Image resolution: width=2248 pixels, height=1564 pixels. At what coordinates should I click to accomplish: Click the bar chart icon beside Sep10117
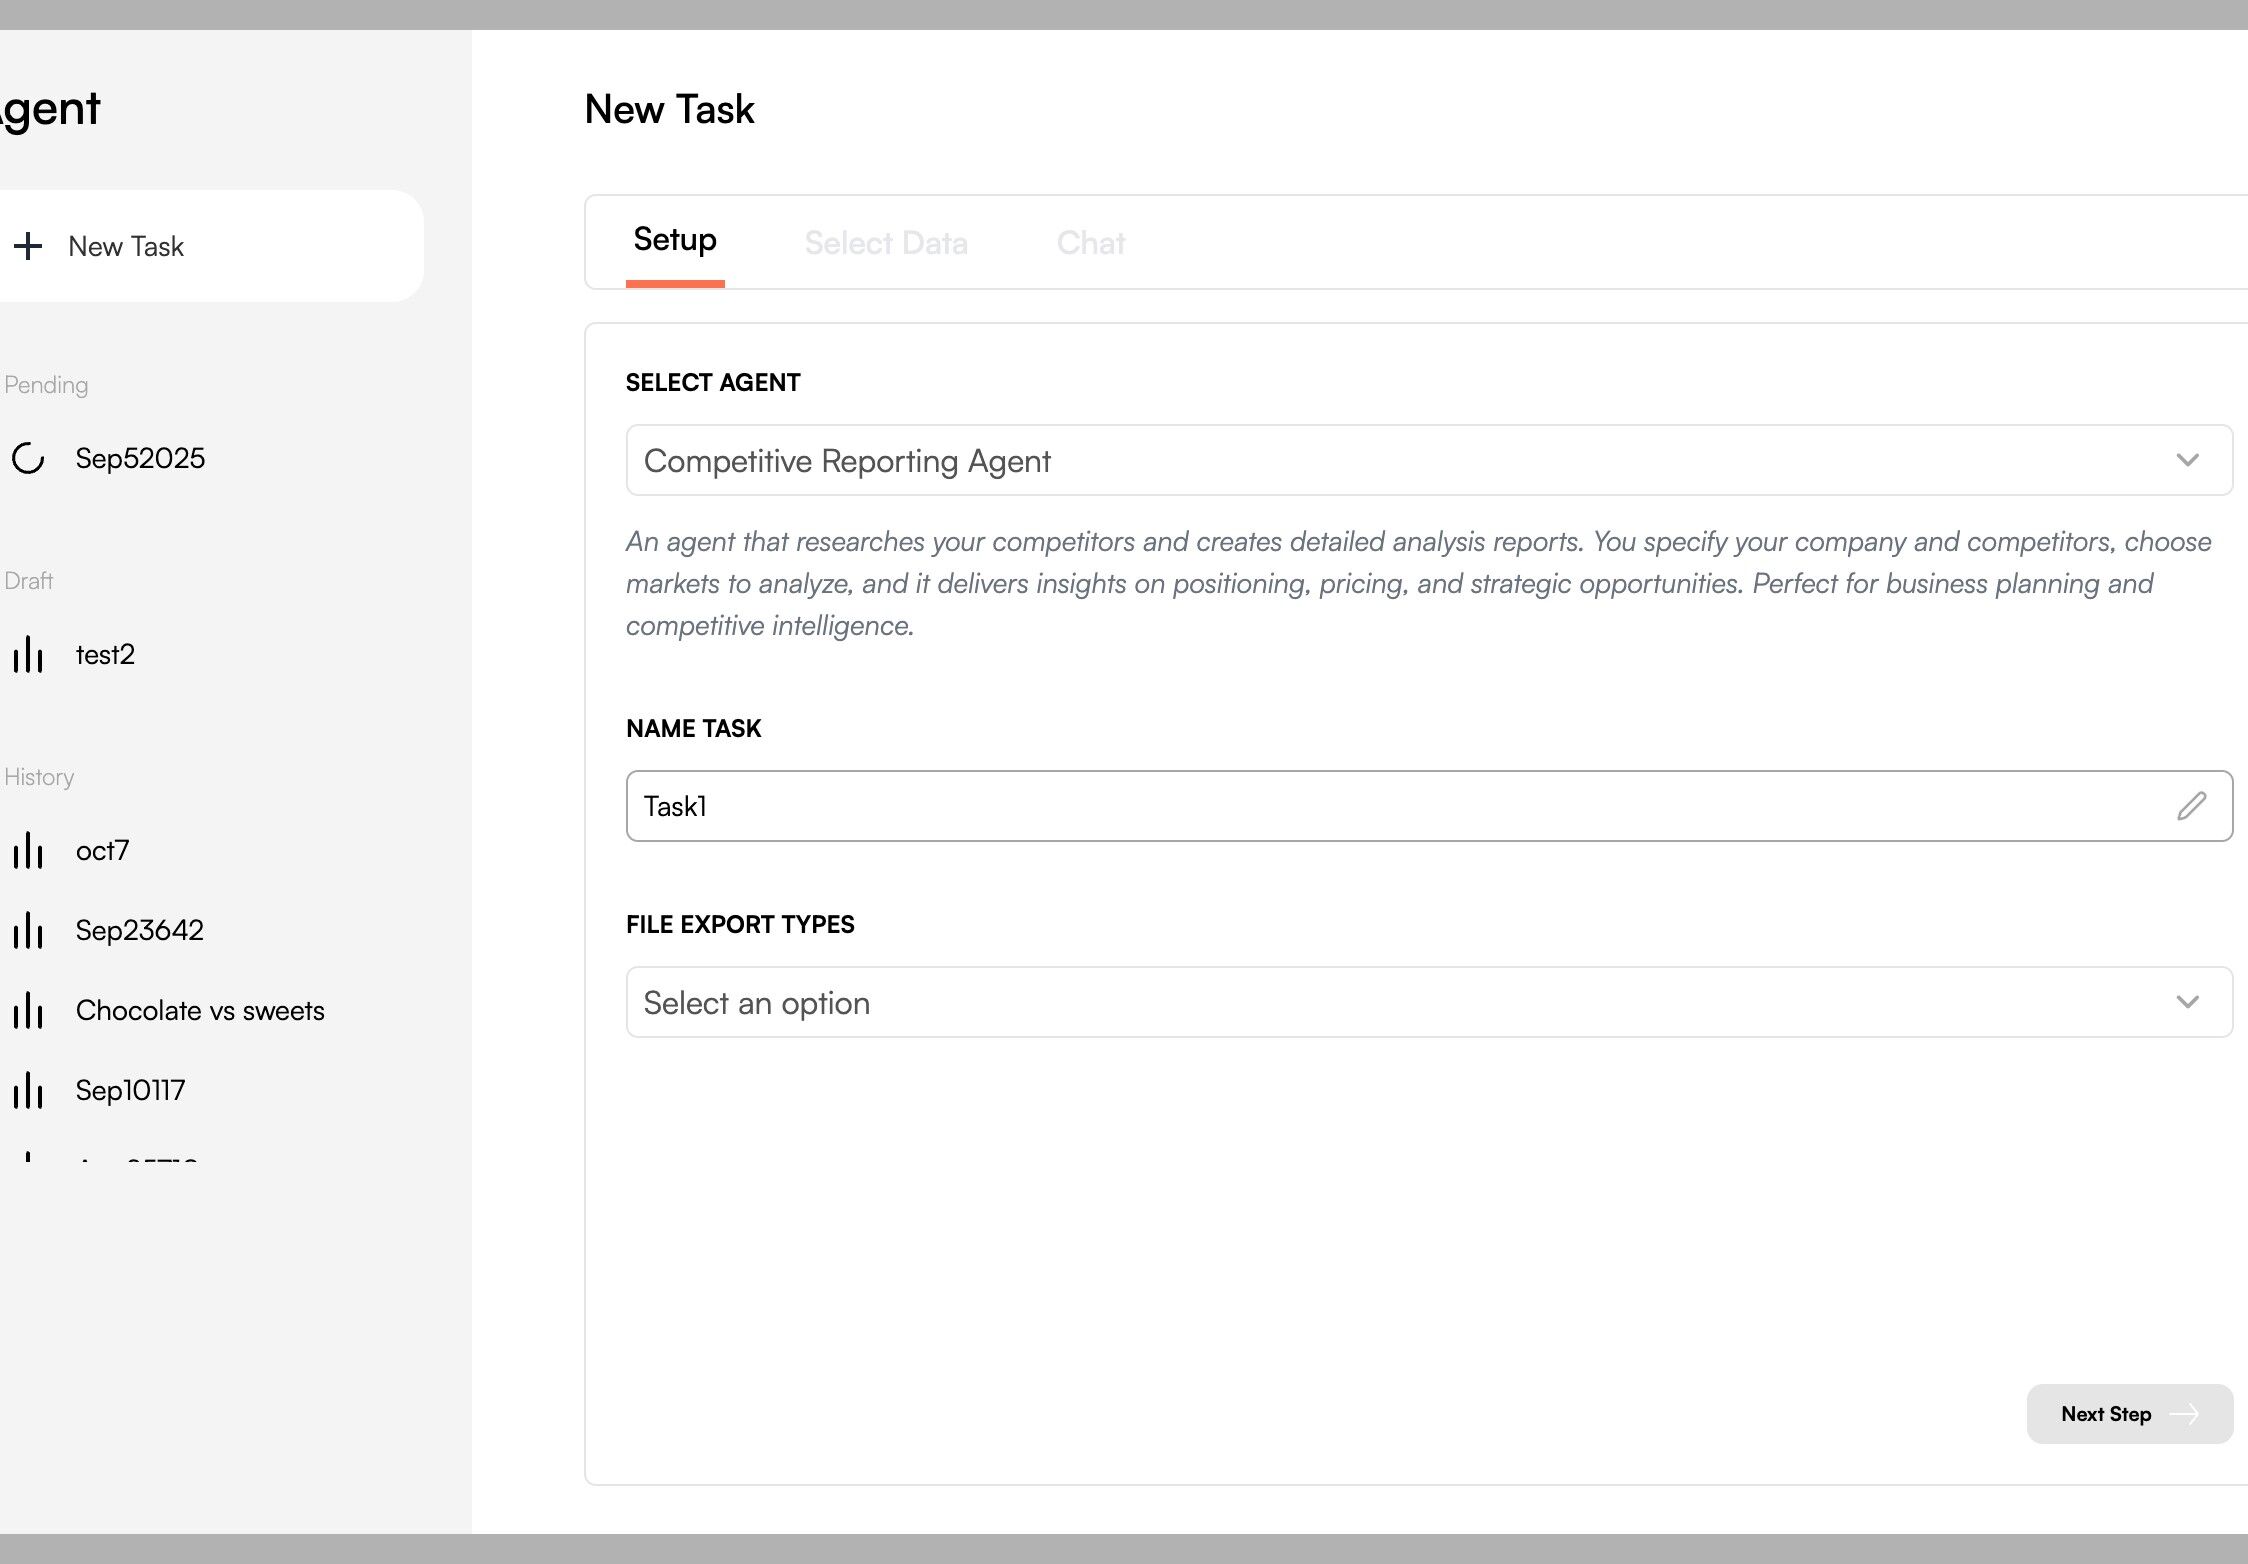[x=28, y=1091]
